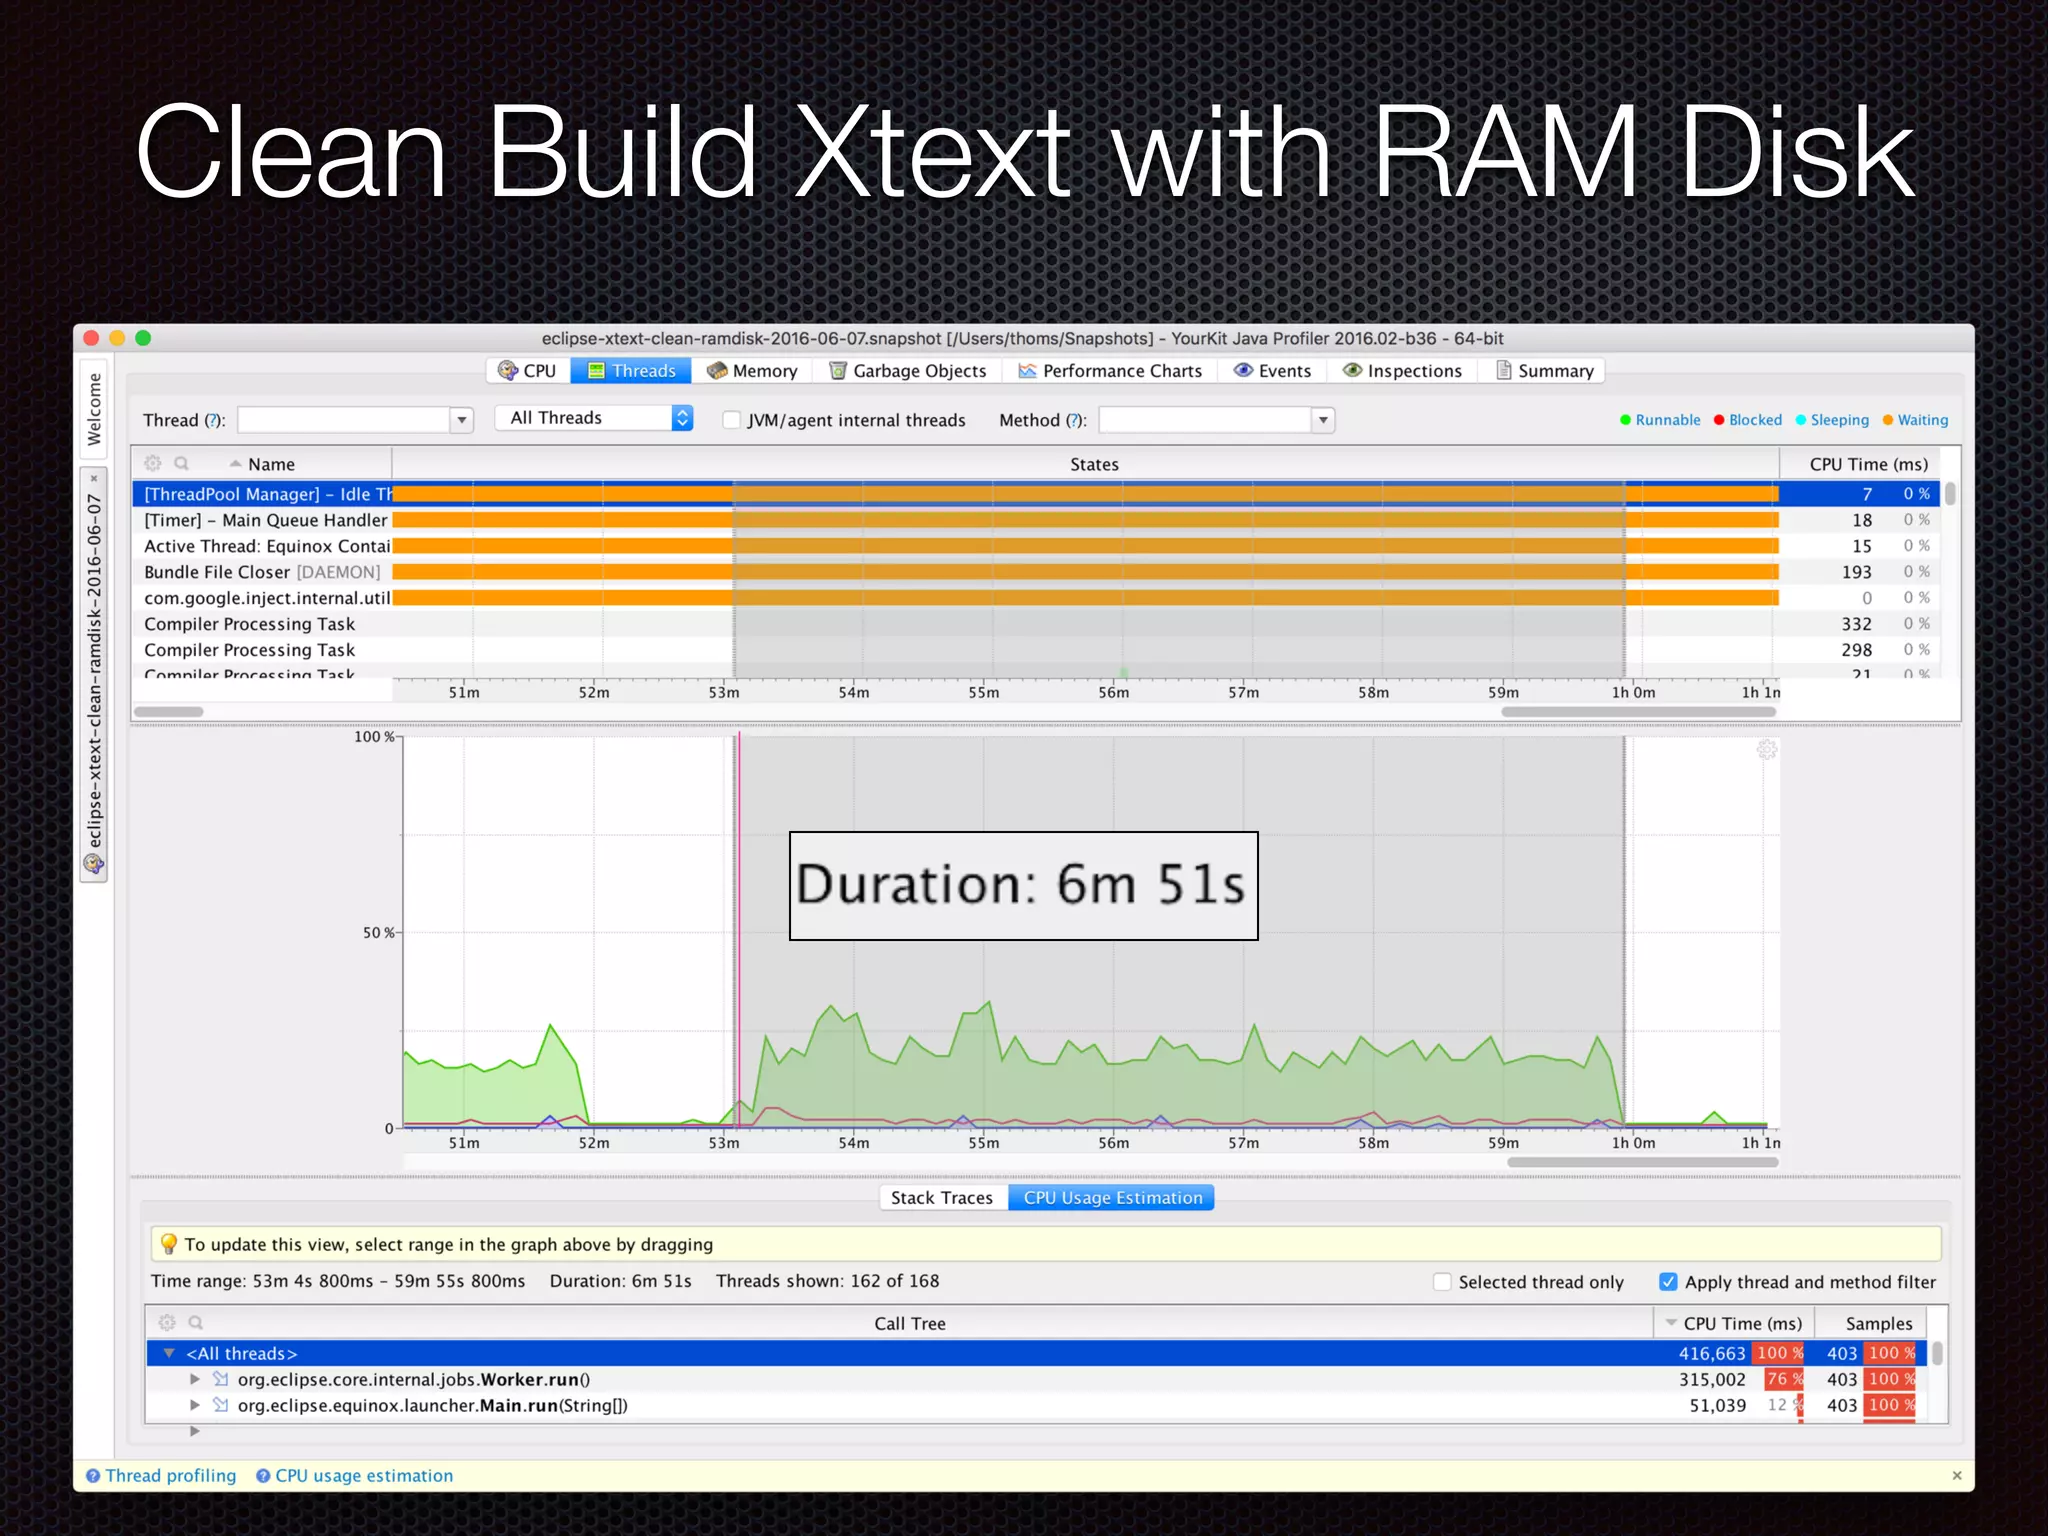Click the CPU graph settings gear icon

(1767, 749)
